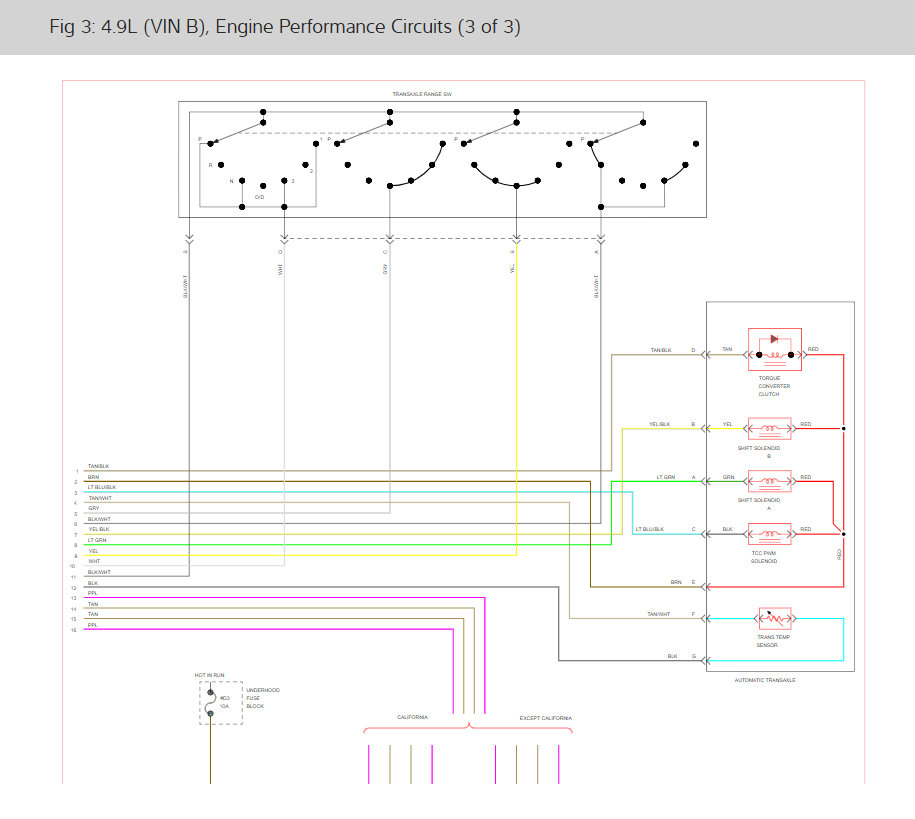Click the Trans Temp Sensor thermistor symbol
This screenshot has width=915, height=819.
(x=775, y=618)
